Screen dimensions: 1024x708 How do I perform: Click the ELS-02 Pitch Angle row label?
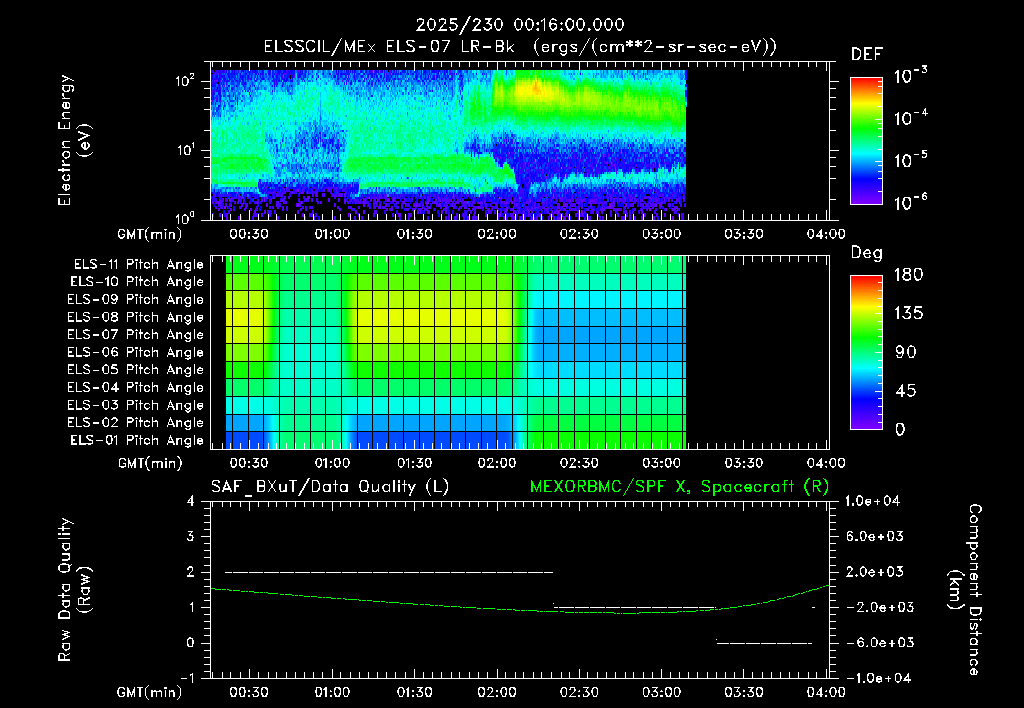pyautogui.click(x=136, y=423)
